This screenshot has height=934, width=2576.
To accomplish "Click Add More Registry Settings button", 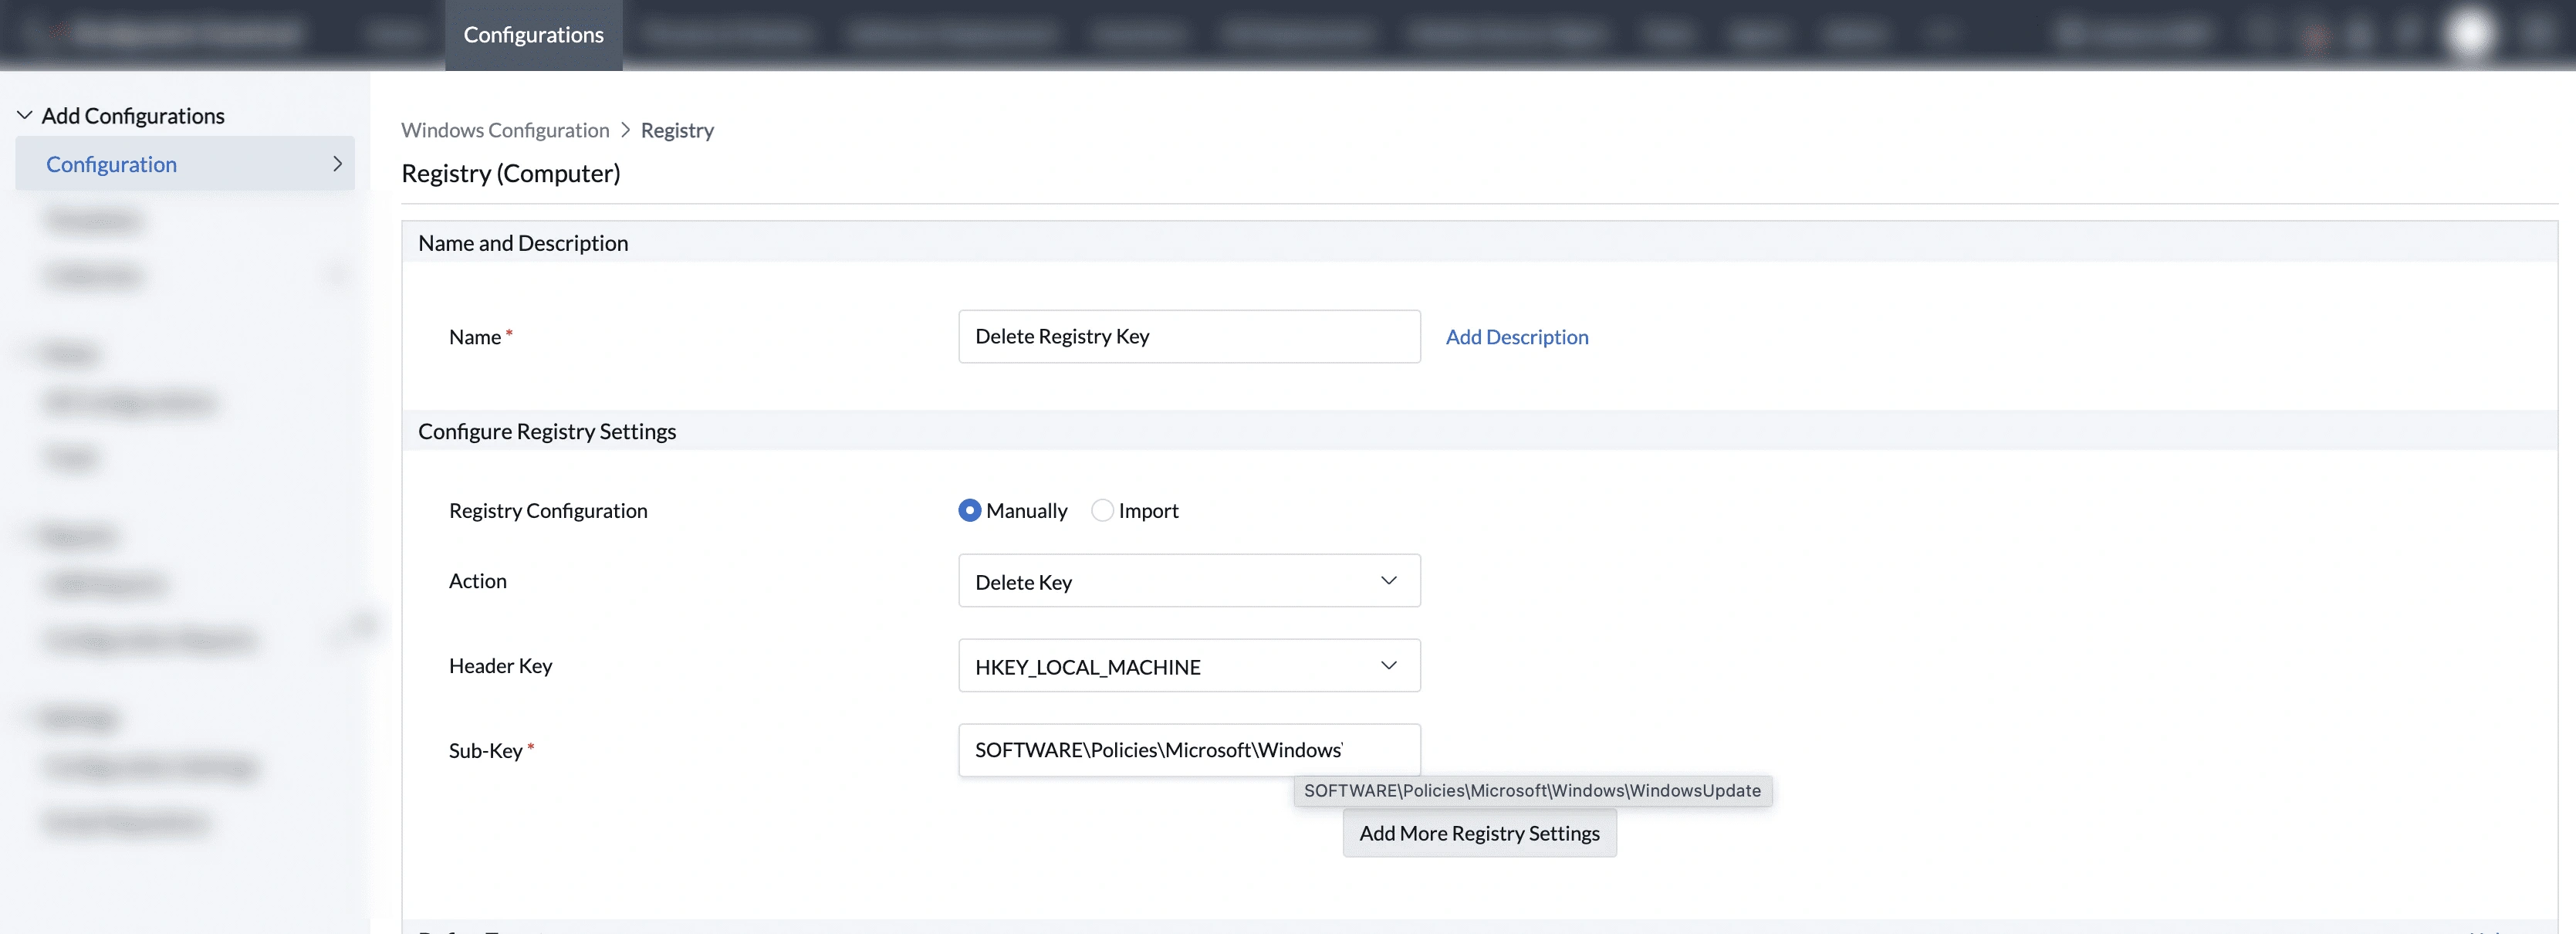I will (1479, 833).
